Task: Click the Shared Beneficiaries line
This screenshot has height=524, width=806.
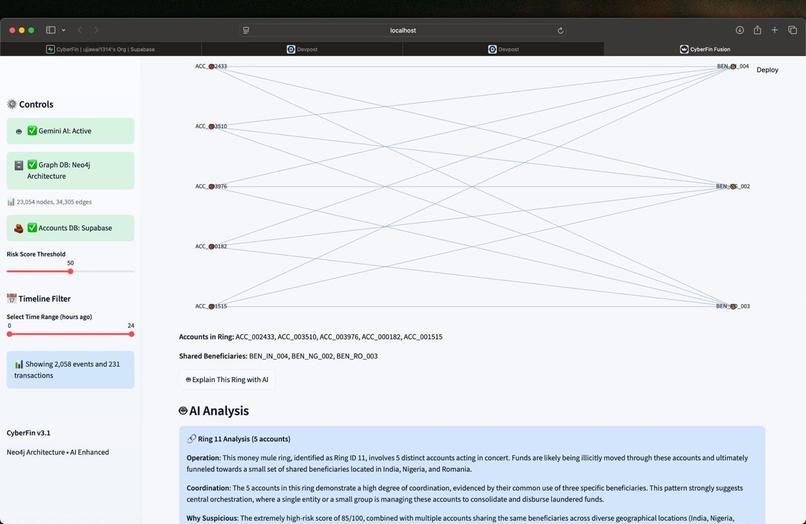Action: (x=278, y=356)
